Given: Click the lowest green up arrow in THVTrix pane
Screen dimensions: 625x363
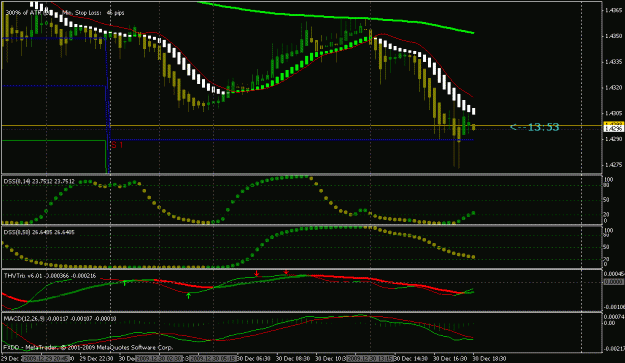Looking at the screenshot, I should [x=189, y=296].
